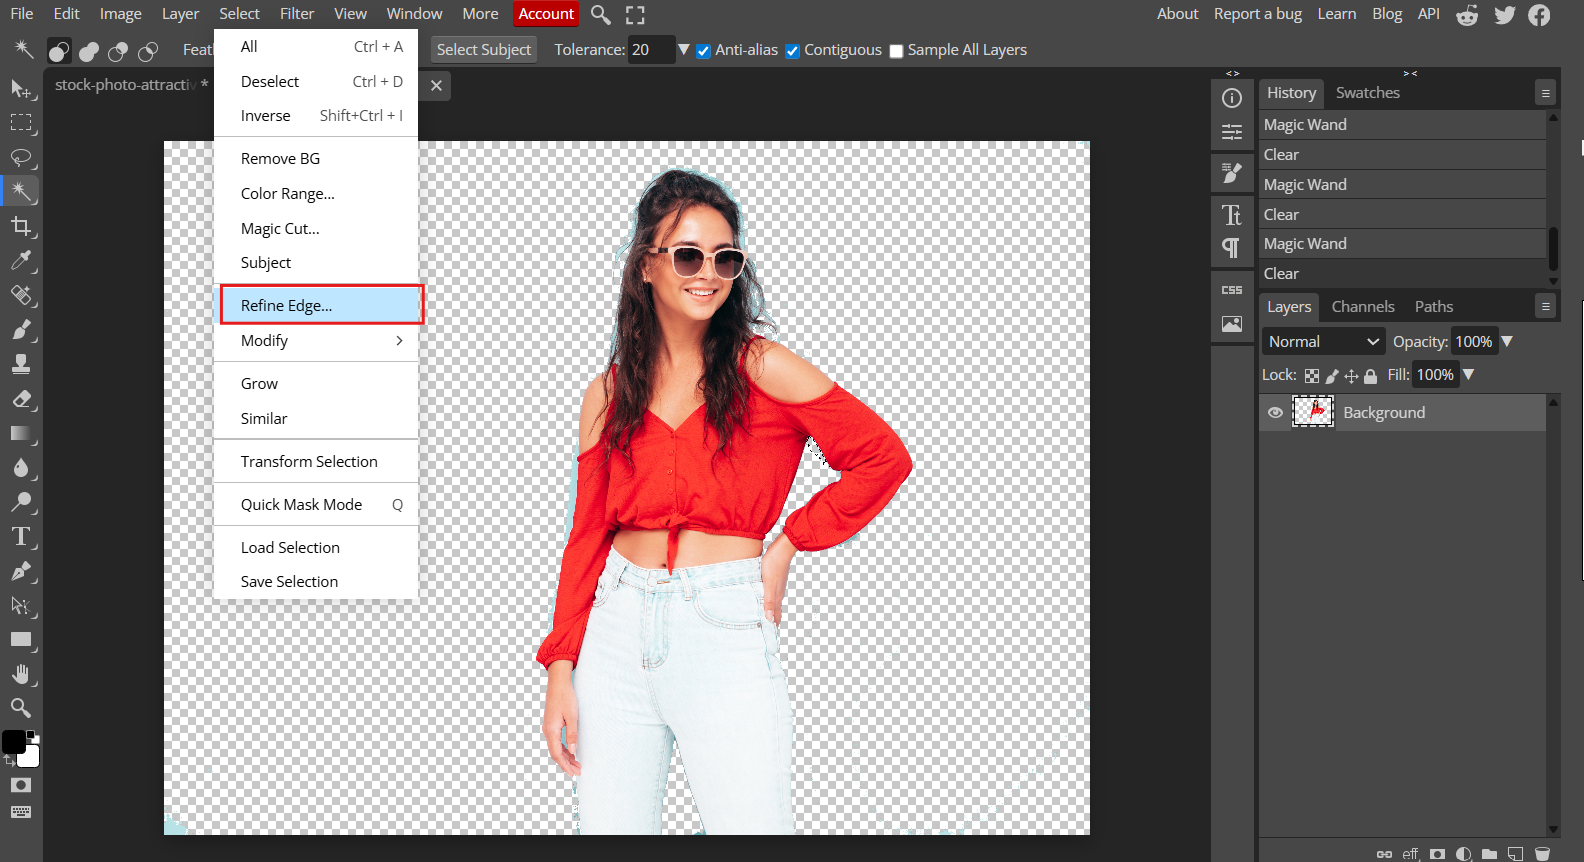This screenshot has width=1584, height=862.
Task: Open the search magnifier in menu bar
Action: tap(600, 14)
